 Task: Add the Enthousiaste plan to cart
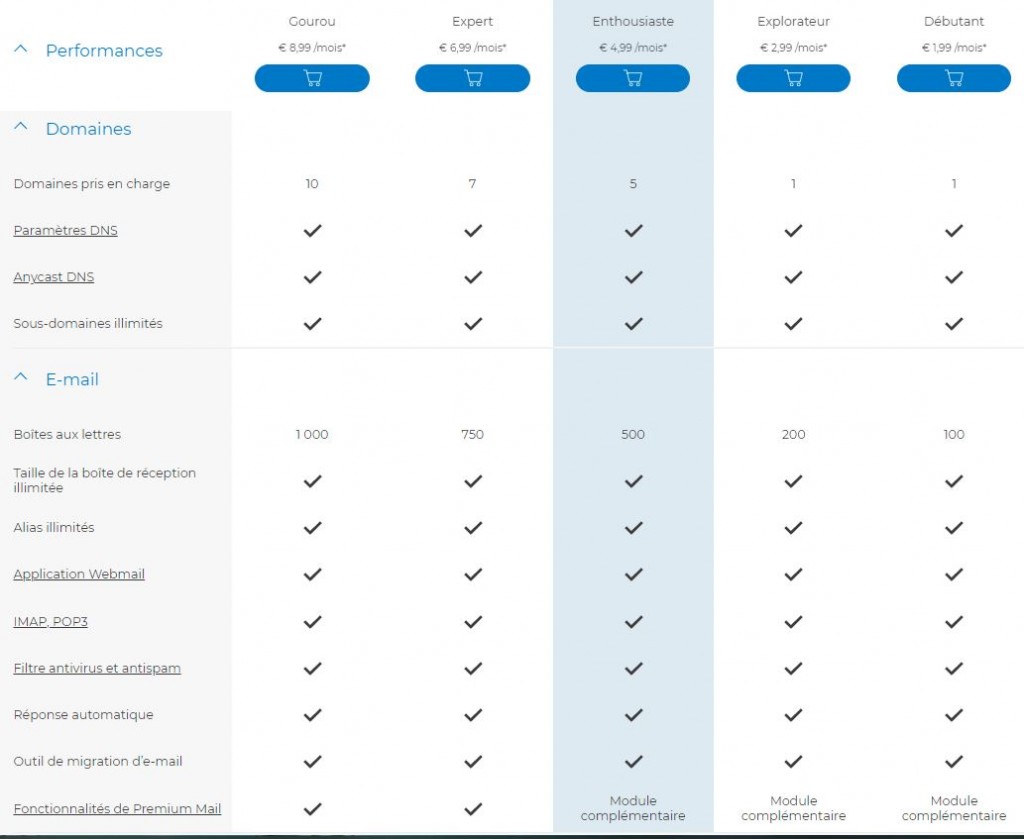633,78
